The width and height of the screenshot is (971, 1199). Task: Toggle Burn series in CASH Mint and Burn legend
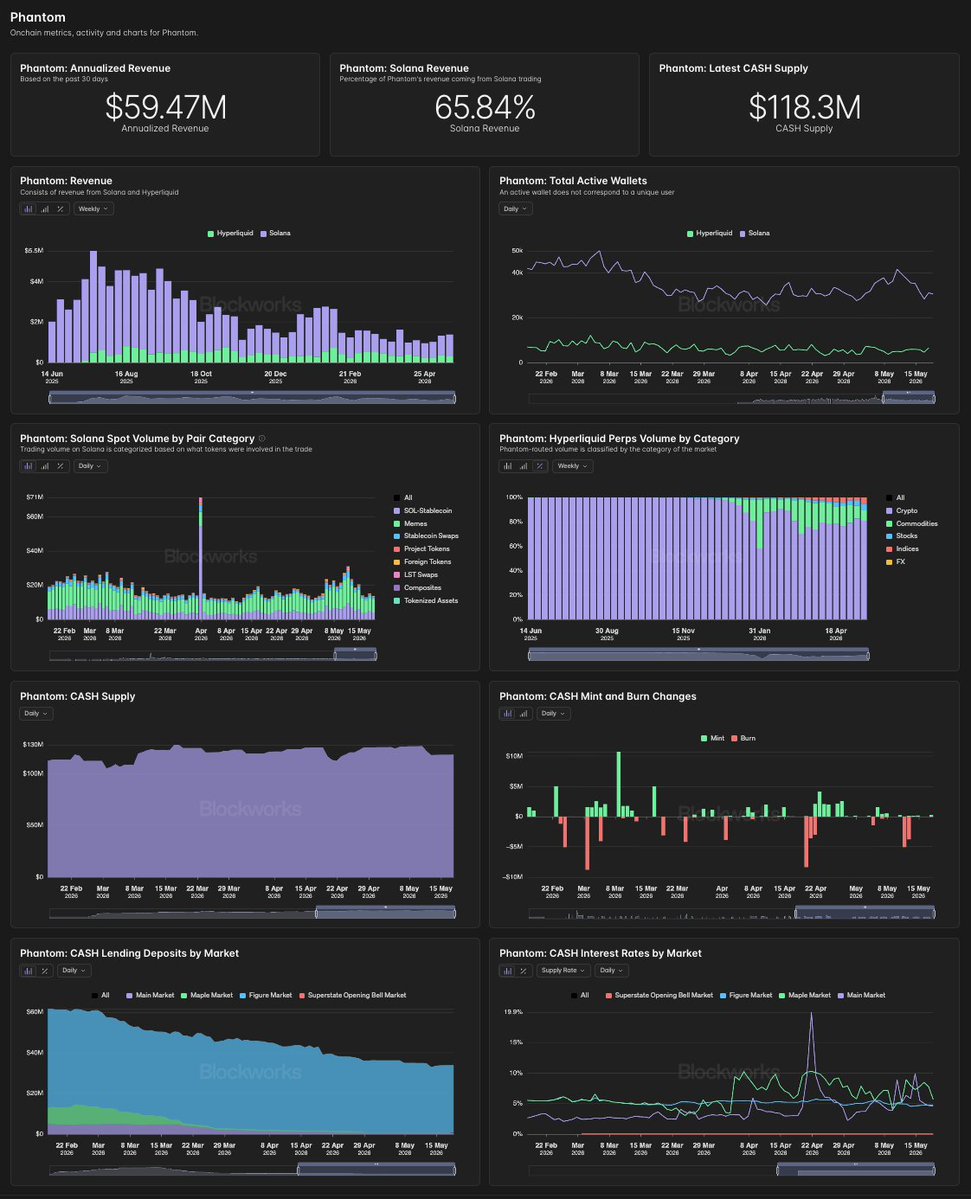[x=744, y=739]
